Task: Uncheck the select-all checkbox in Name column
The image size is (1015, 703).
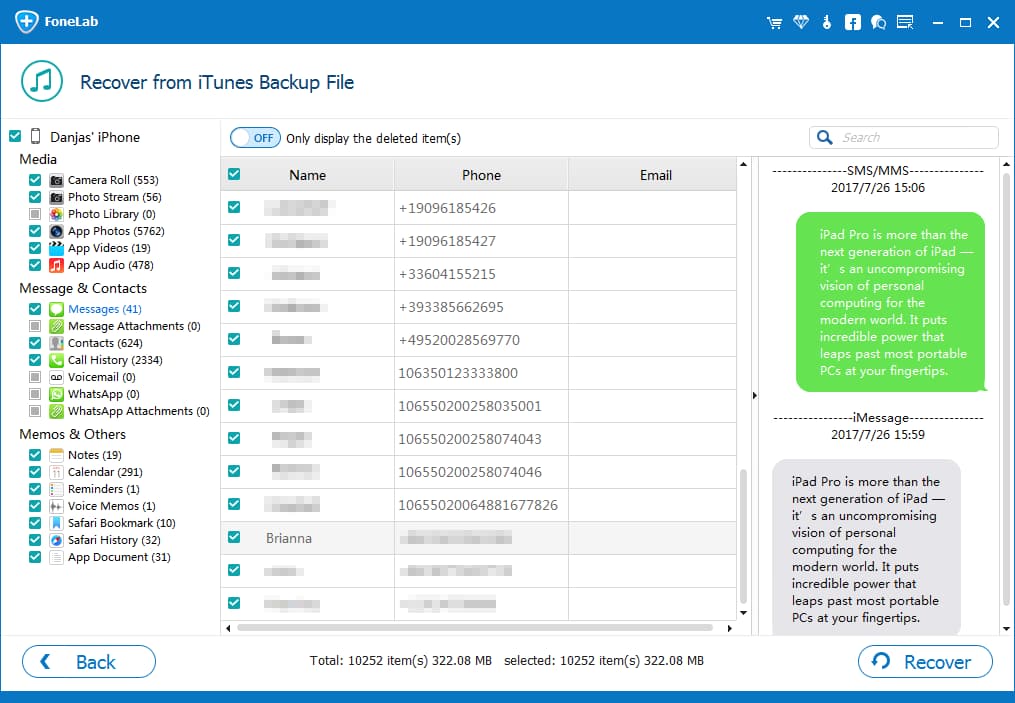Action: (233, 173)
